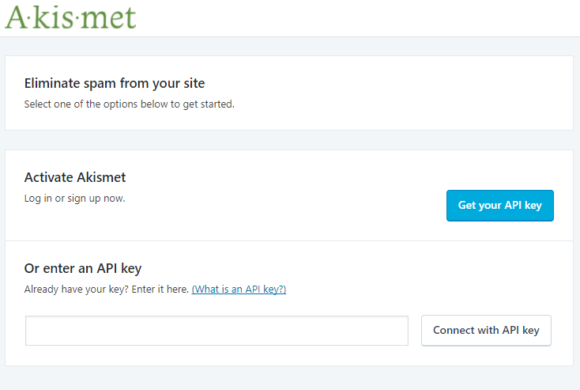Click the divider line above Or enter an API key

289,241
